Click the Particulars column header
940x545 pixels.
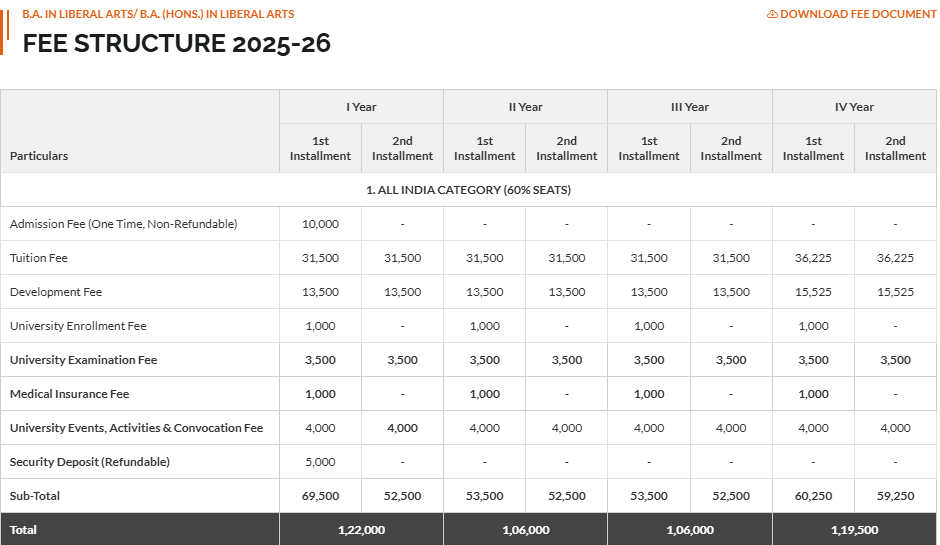(x=39, y=156)
